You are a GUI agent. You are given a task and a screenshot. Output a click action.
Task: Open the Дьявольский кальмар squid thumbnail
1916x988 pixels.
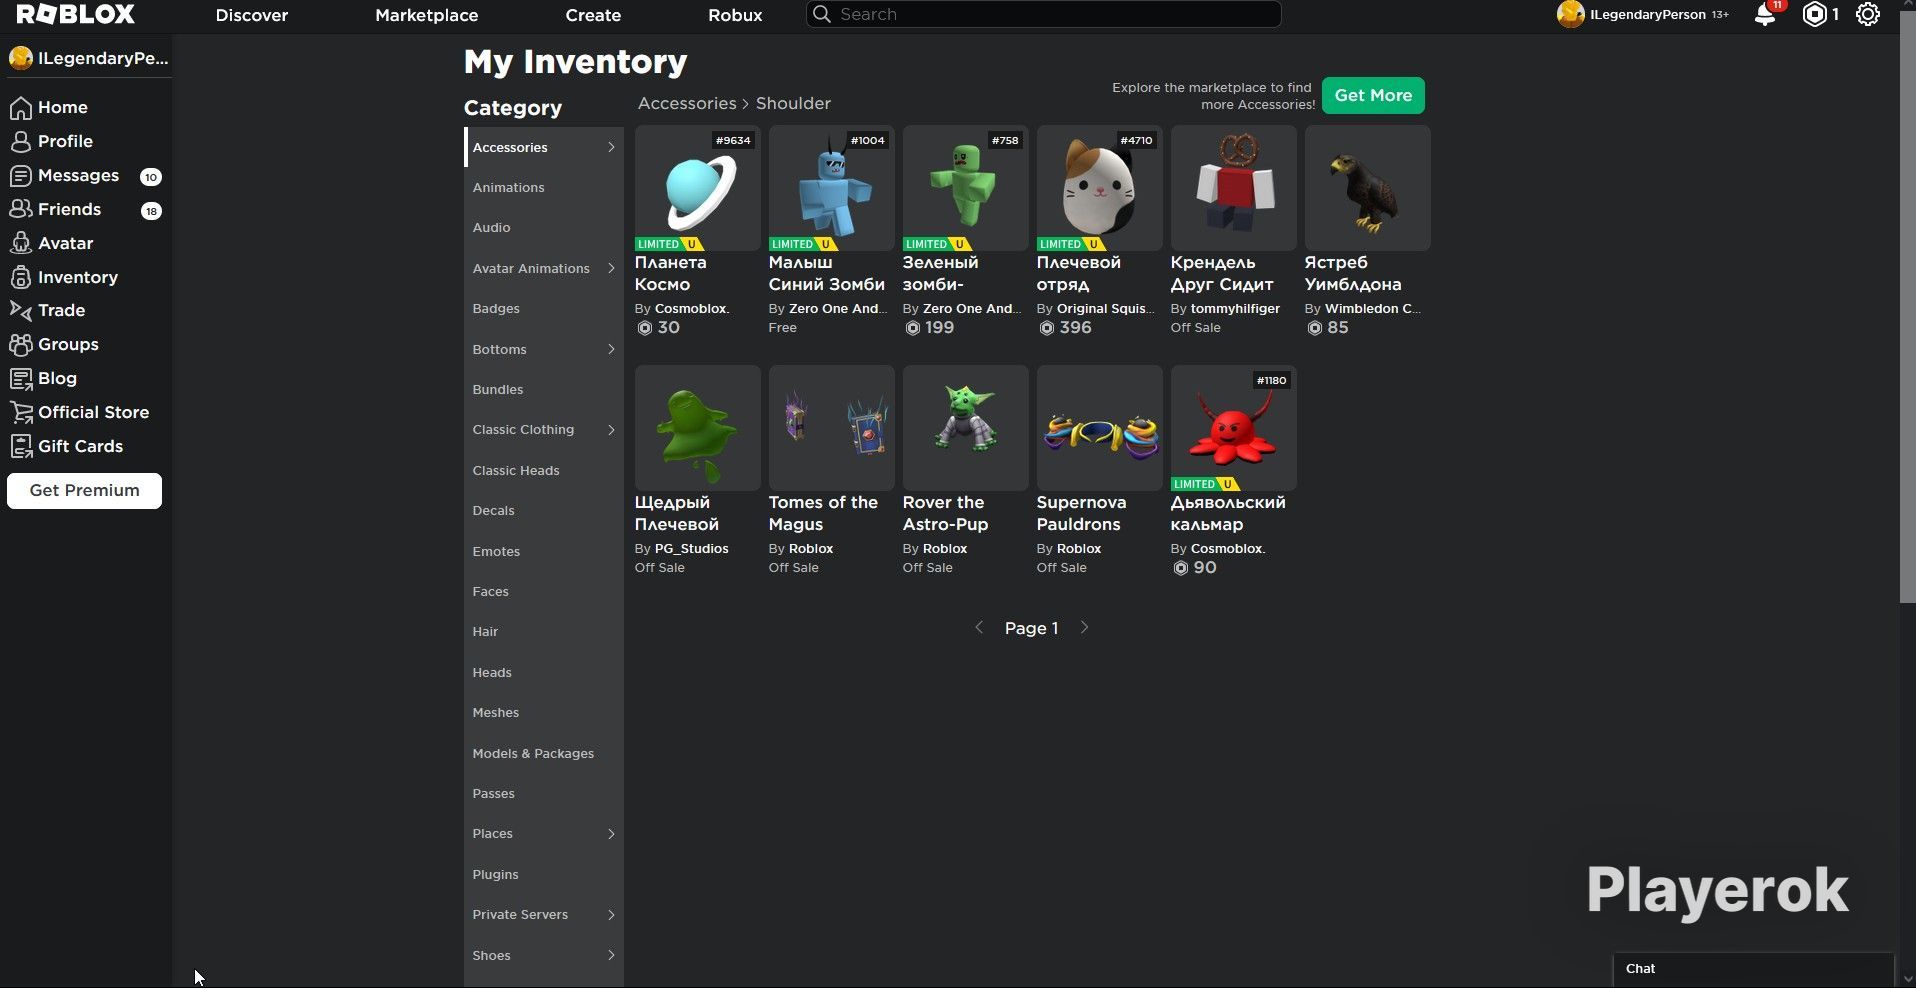click(x=1234, y=428)
